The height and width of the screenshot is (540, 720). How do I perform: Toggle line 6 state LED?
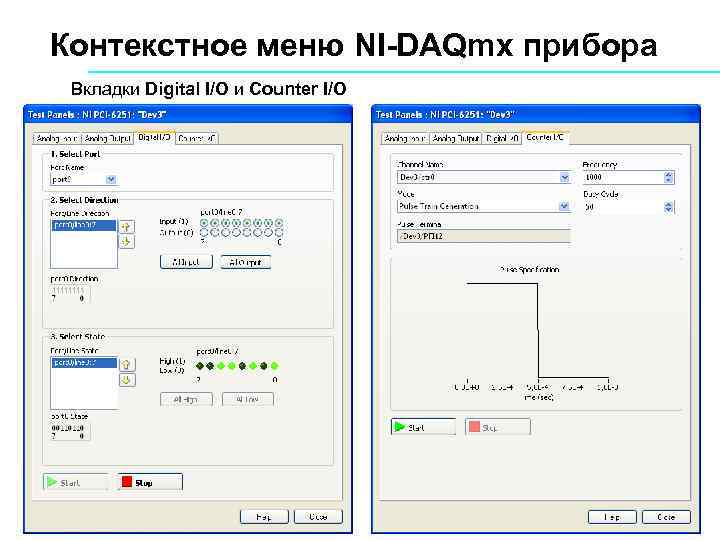(x=210, y=366)
